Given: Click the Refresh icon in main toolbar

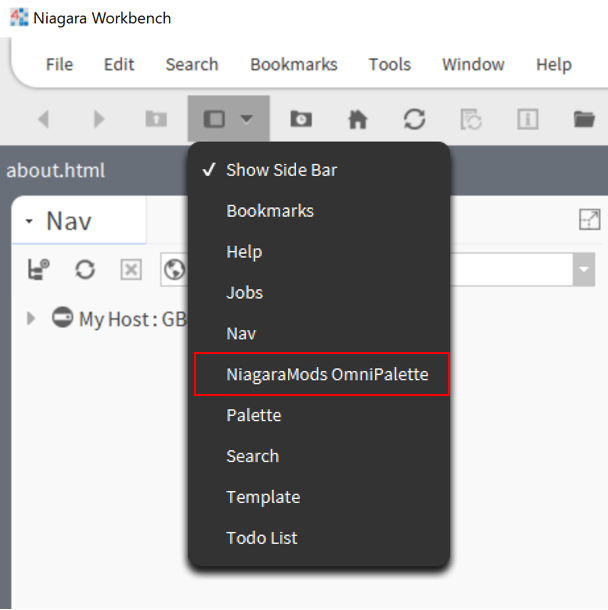Looking at the screenshot, I should point(414,119).
